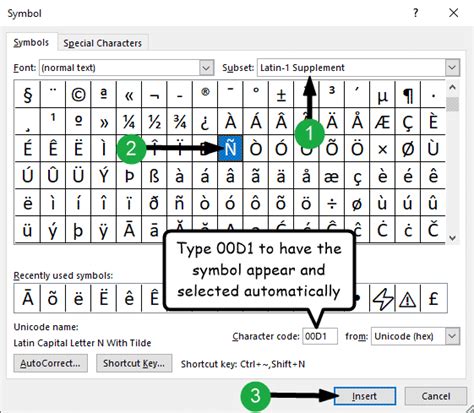Image resolution: width=474 pixels, height=413 pixels.
Task: Select the degree ° symbol
Action: pyautogui.click(x=256, y=95)
